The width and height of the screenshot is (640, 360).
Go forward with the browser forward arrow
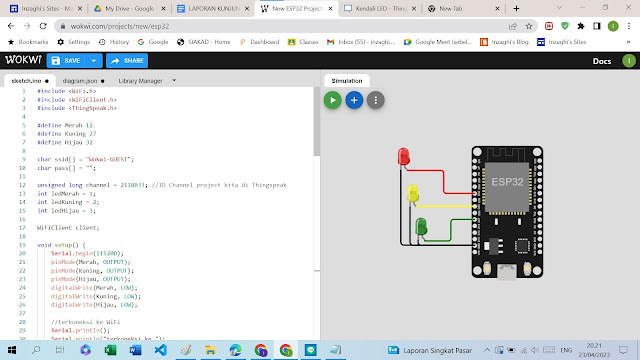click(x=27, y=26)
